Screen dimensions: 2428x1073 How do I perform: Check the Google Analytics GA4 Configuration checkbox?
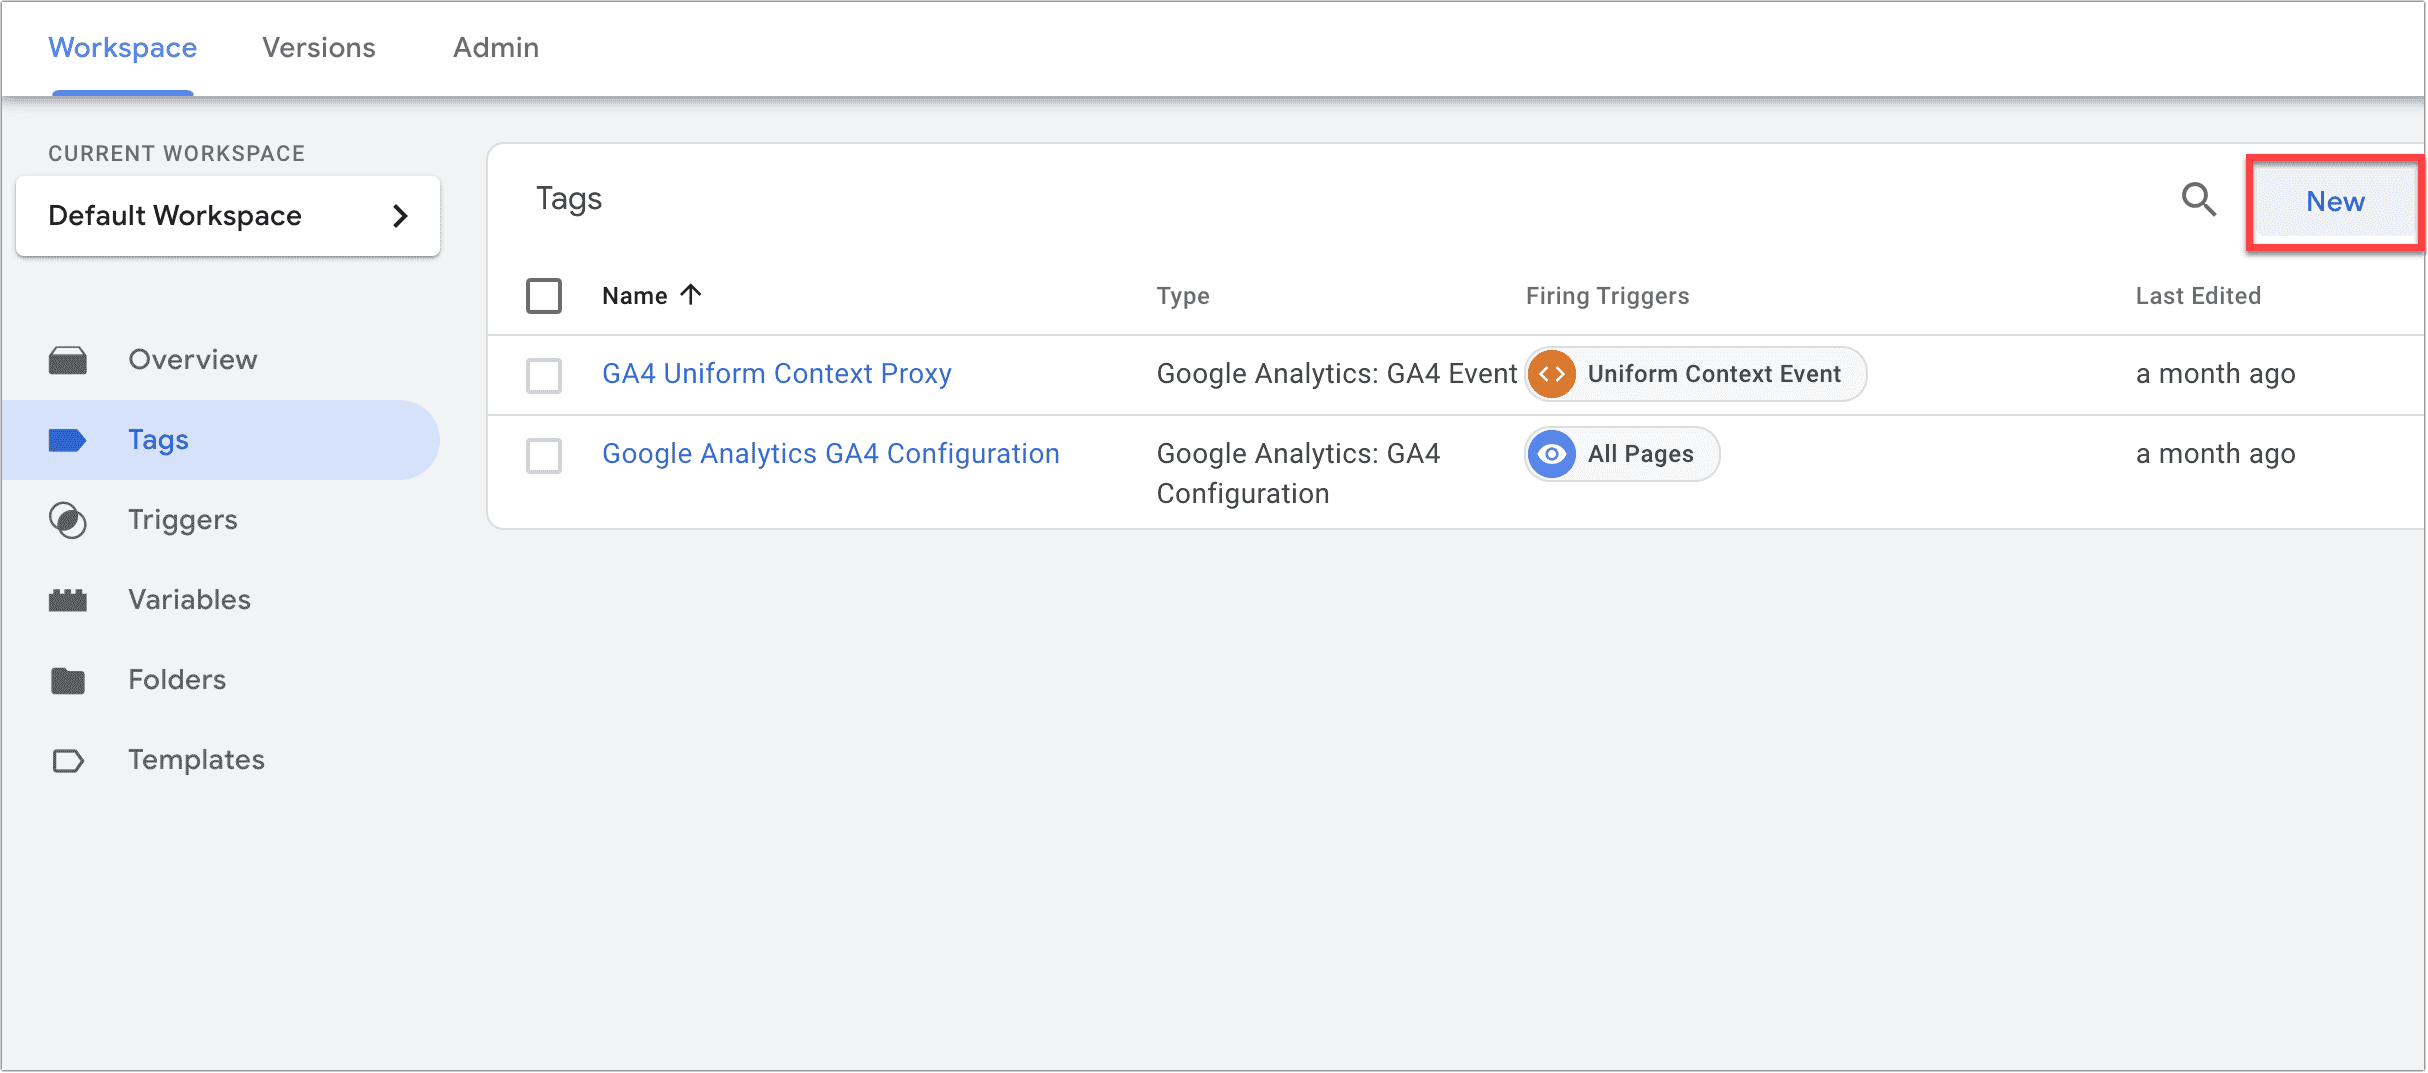coord(544,456)
